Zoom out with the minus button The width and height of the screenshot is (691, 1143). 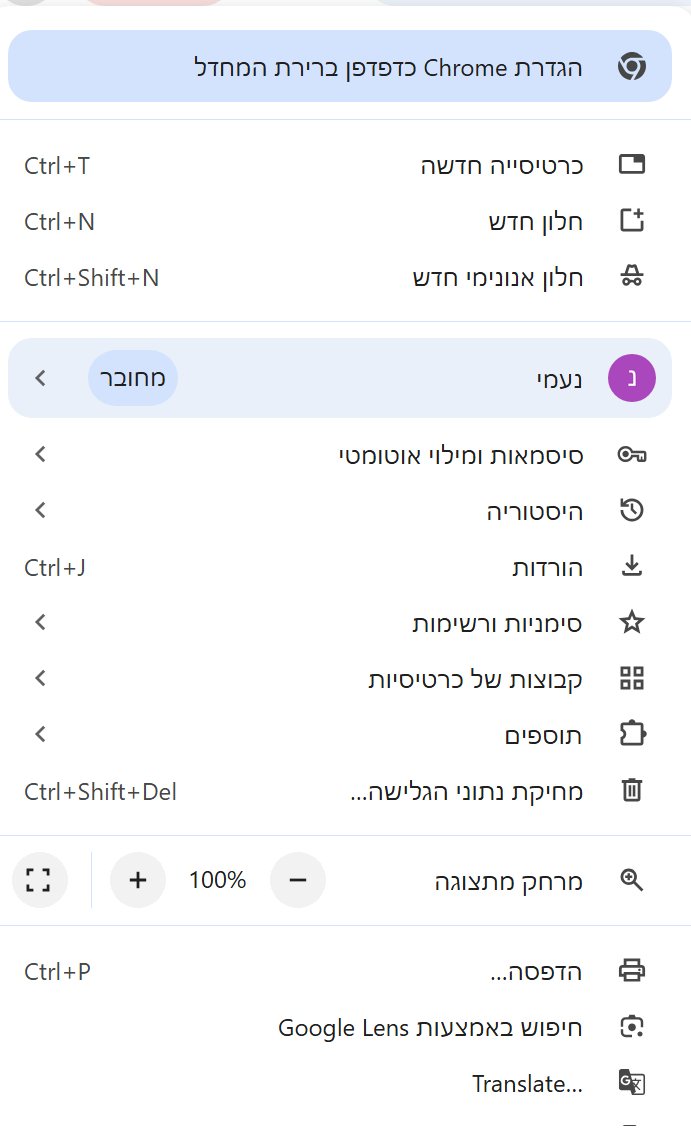298,880
